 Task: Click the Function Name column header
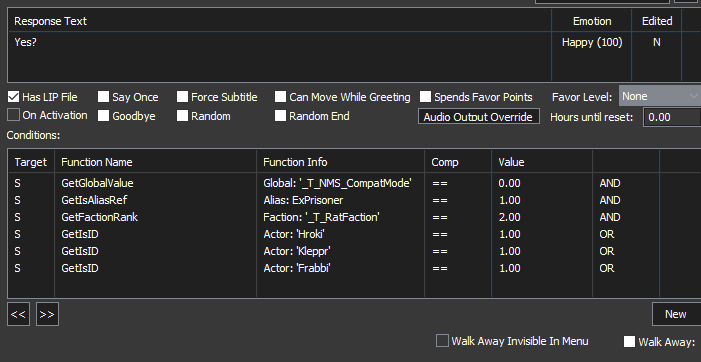coord(156,162)
